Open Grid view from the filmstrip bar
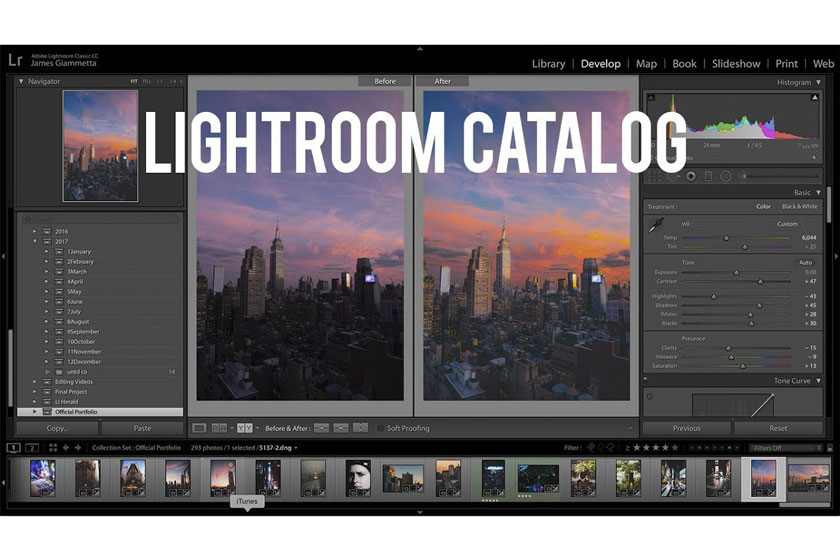This screenshot has height=560, width=840. click(x=52, y=447)
